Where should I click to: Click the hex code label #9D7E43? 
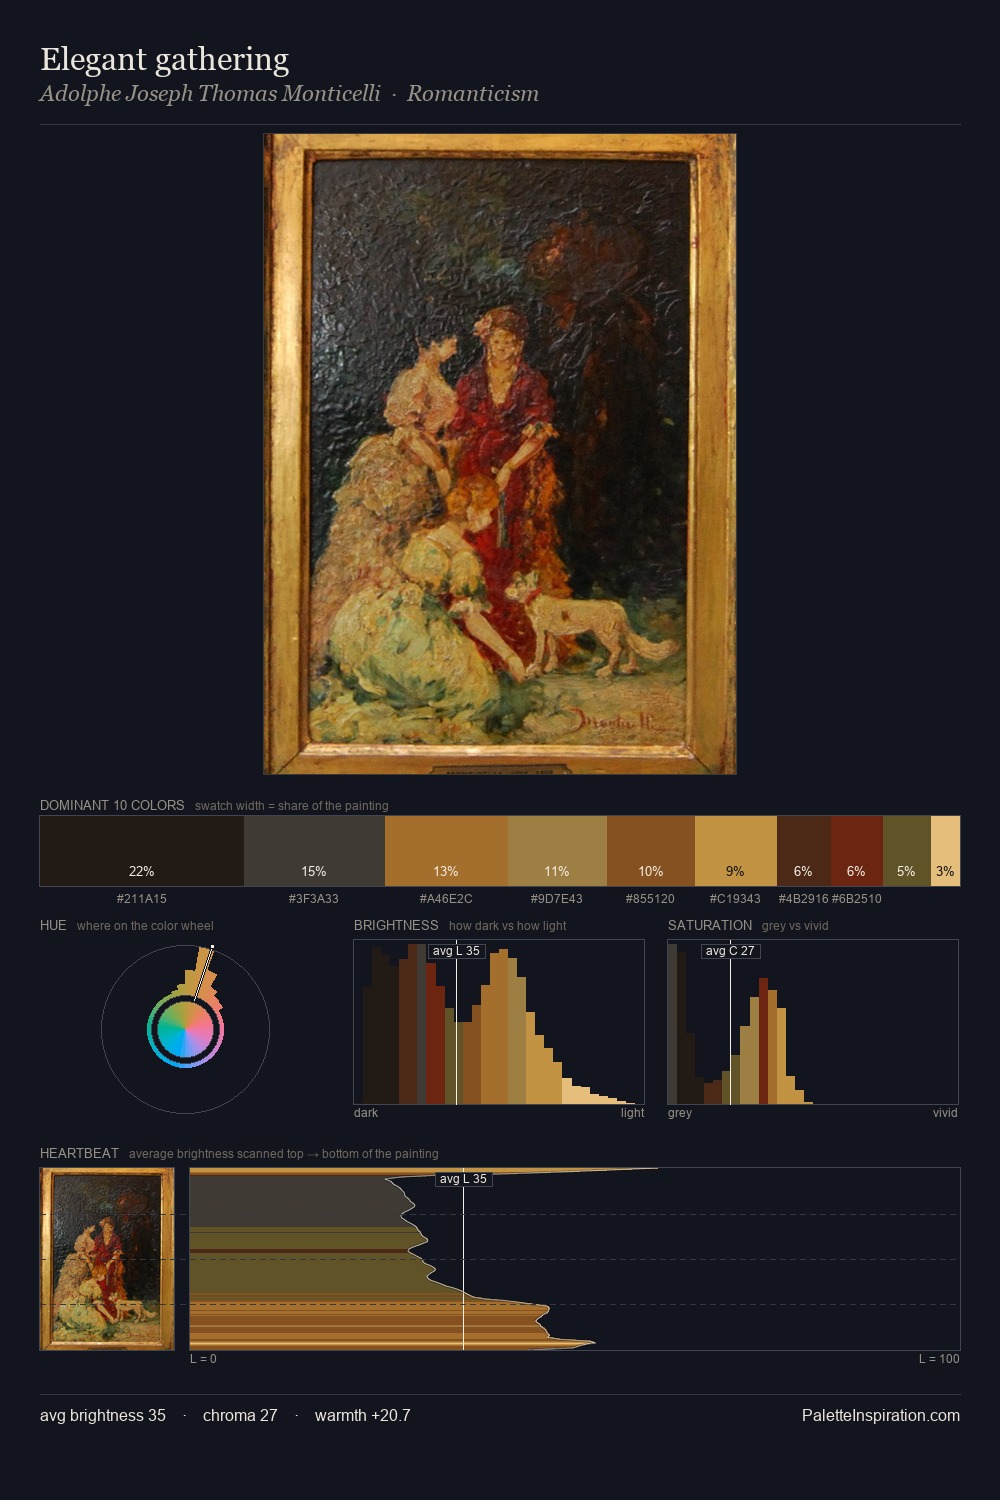557,899
